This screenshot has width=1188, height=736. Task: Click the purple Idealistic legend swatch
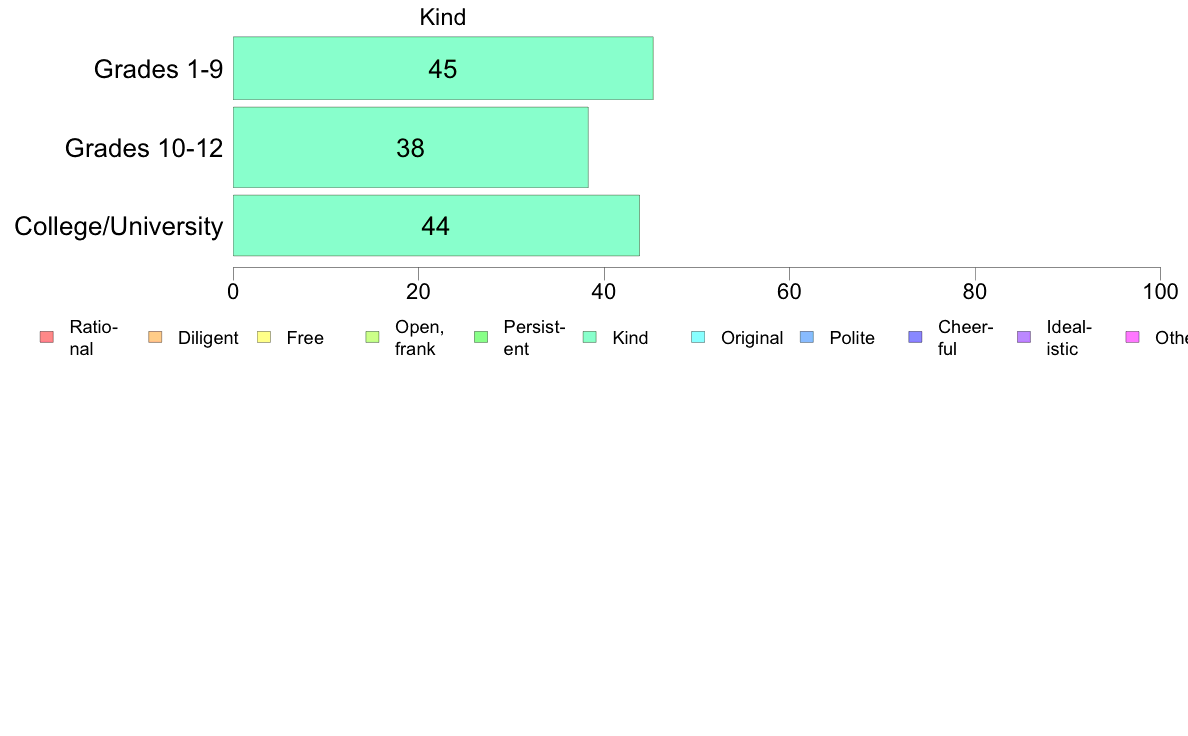pyautogui.click(x=1024, y=337)
